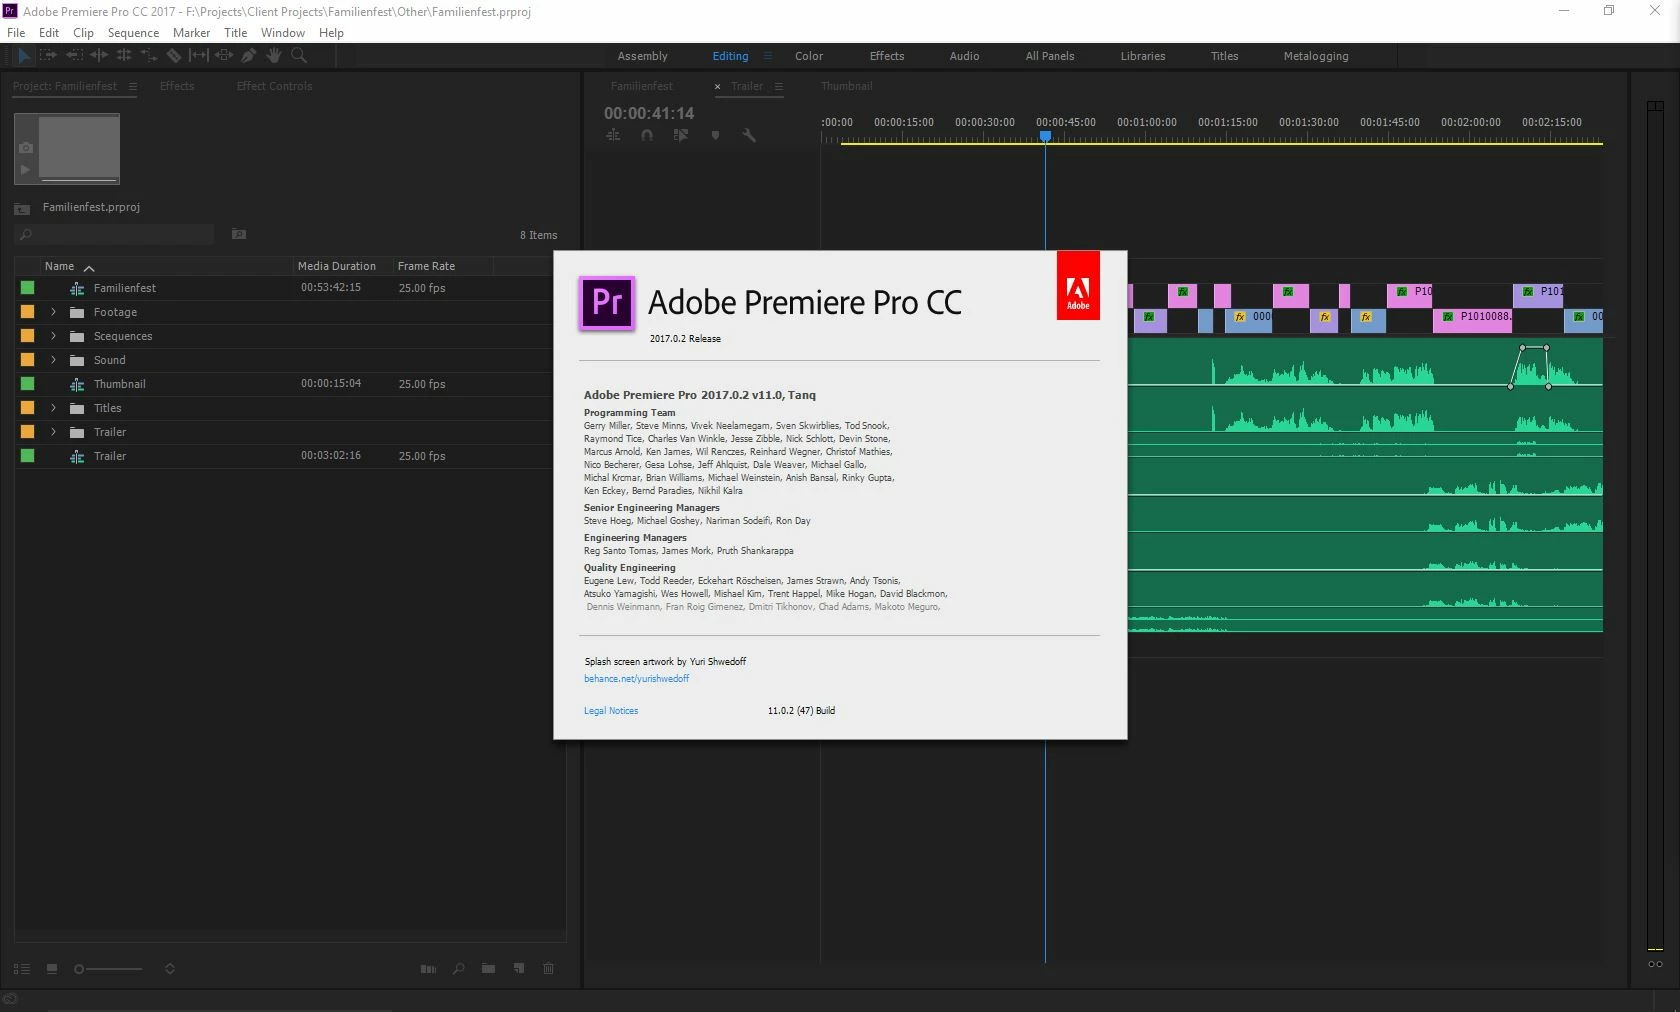1680x1012 pixels.
Task: Select the Thumbnail sequence row
Action: (283, 384)
